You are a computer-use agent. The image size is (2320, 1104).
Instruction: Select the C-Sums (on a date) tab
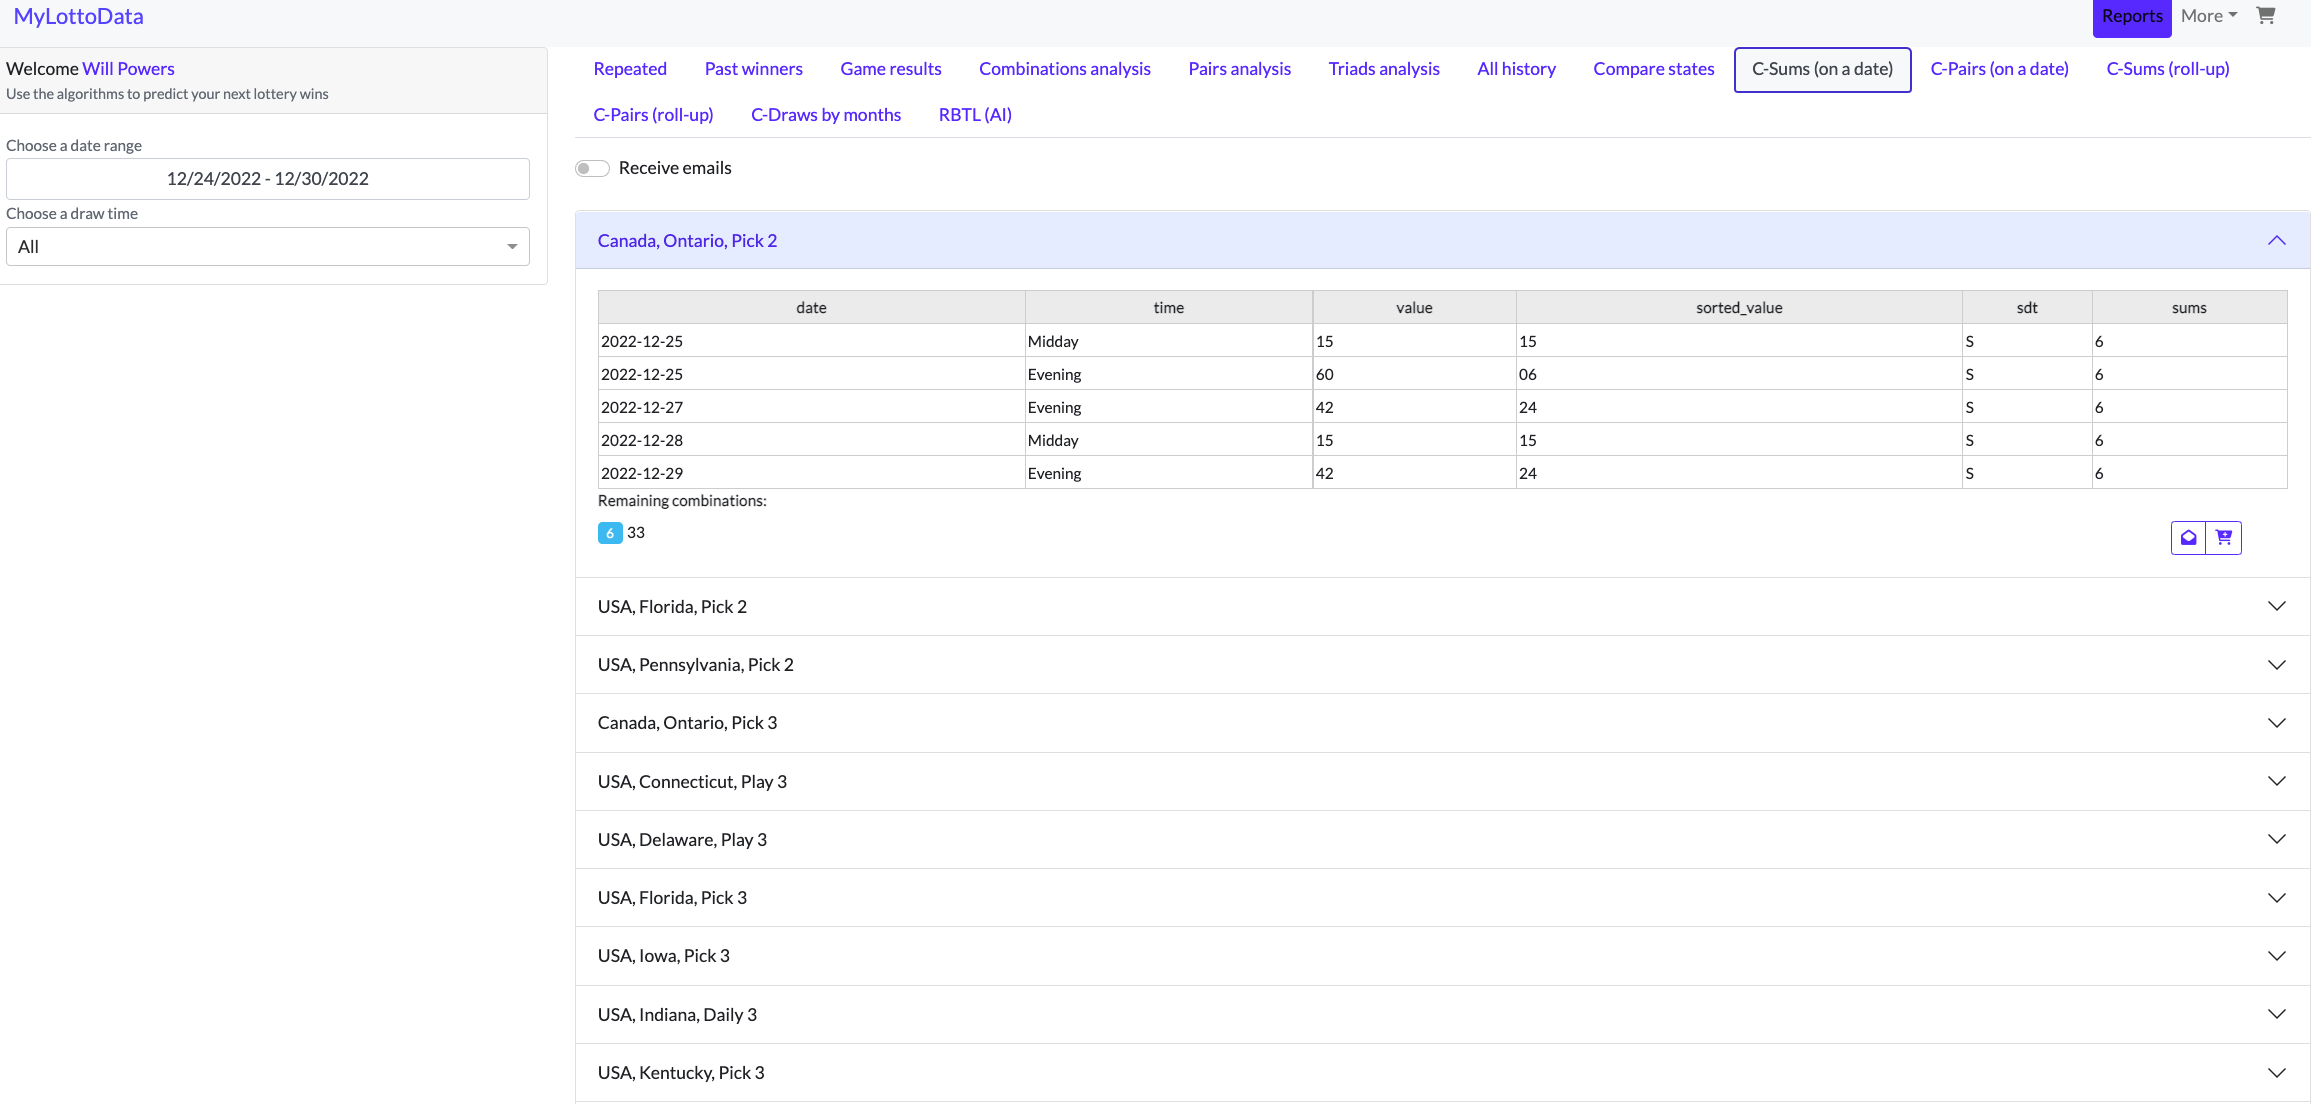1822,69
